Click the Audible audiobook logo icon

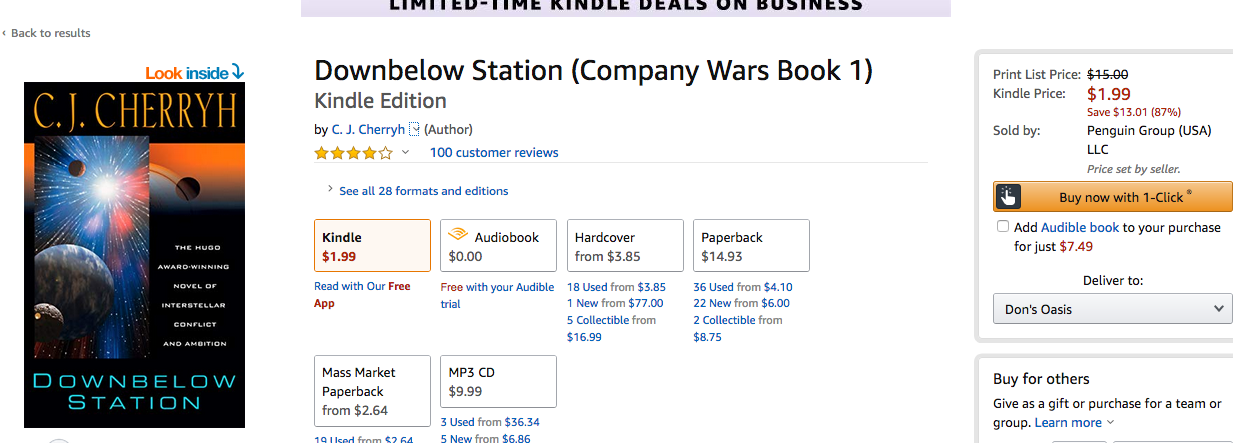pos(458,236)
